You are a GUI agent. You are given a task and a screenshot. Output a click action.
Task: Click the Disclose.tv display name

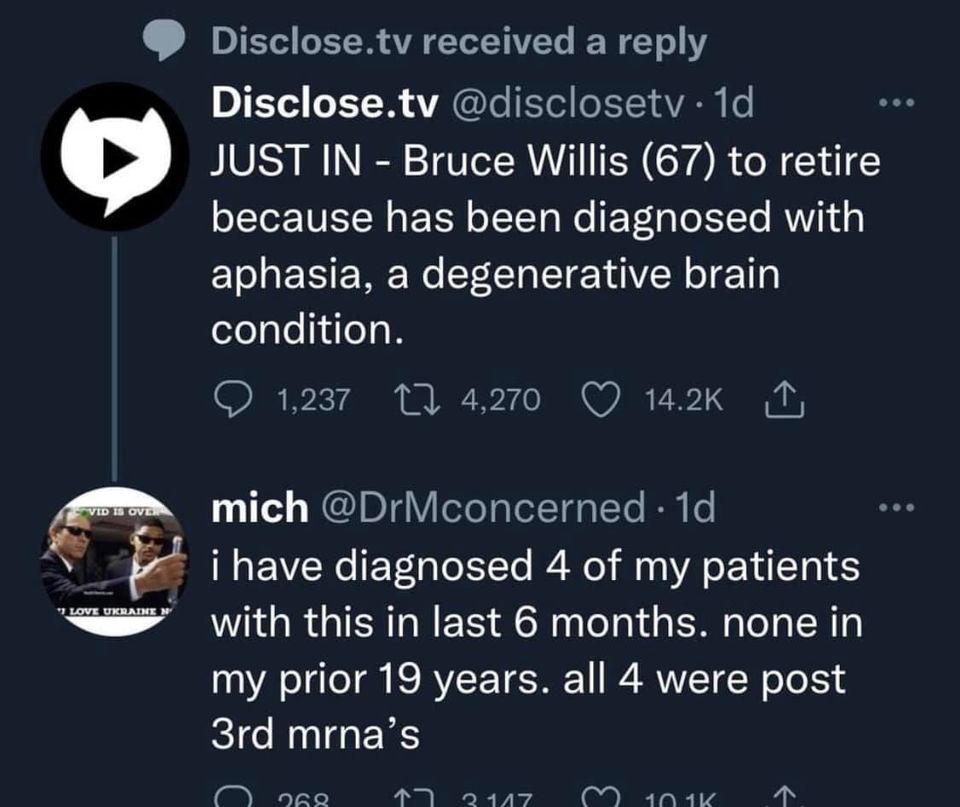point(325,106)
